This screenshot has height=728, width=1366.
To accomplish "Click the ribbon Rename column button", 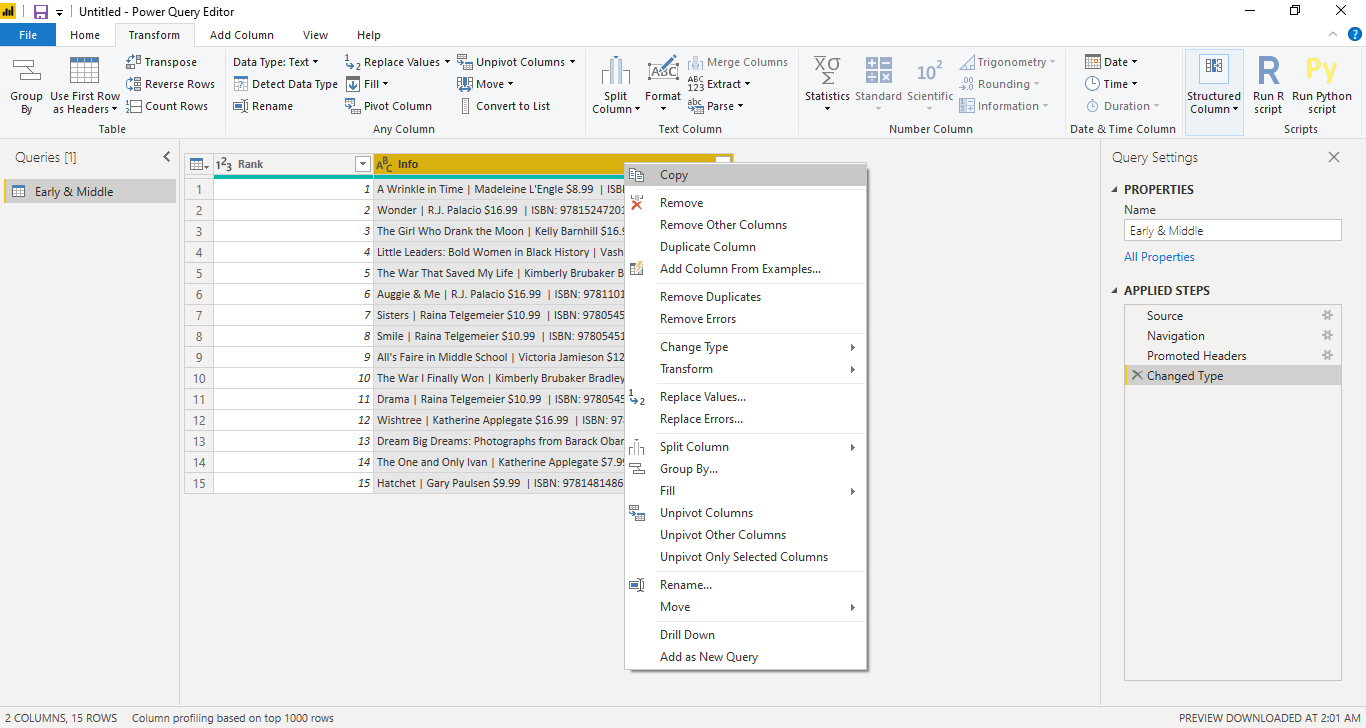I will tap(263, 106).
